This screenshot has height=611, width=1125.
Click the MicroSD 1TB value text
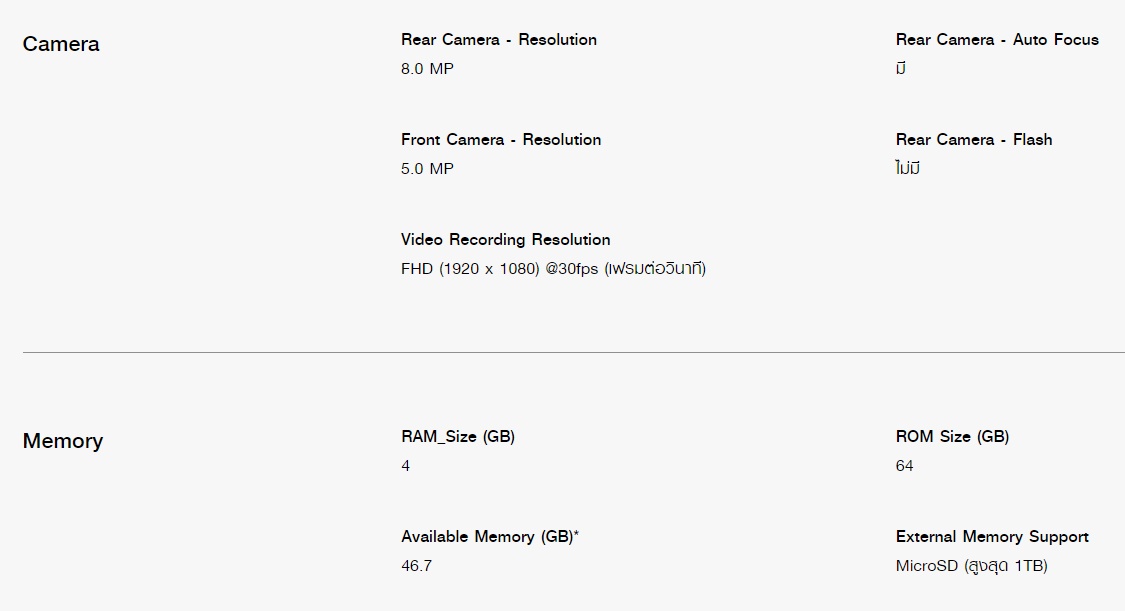click(971, 566)
